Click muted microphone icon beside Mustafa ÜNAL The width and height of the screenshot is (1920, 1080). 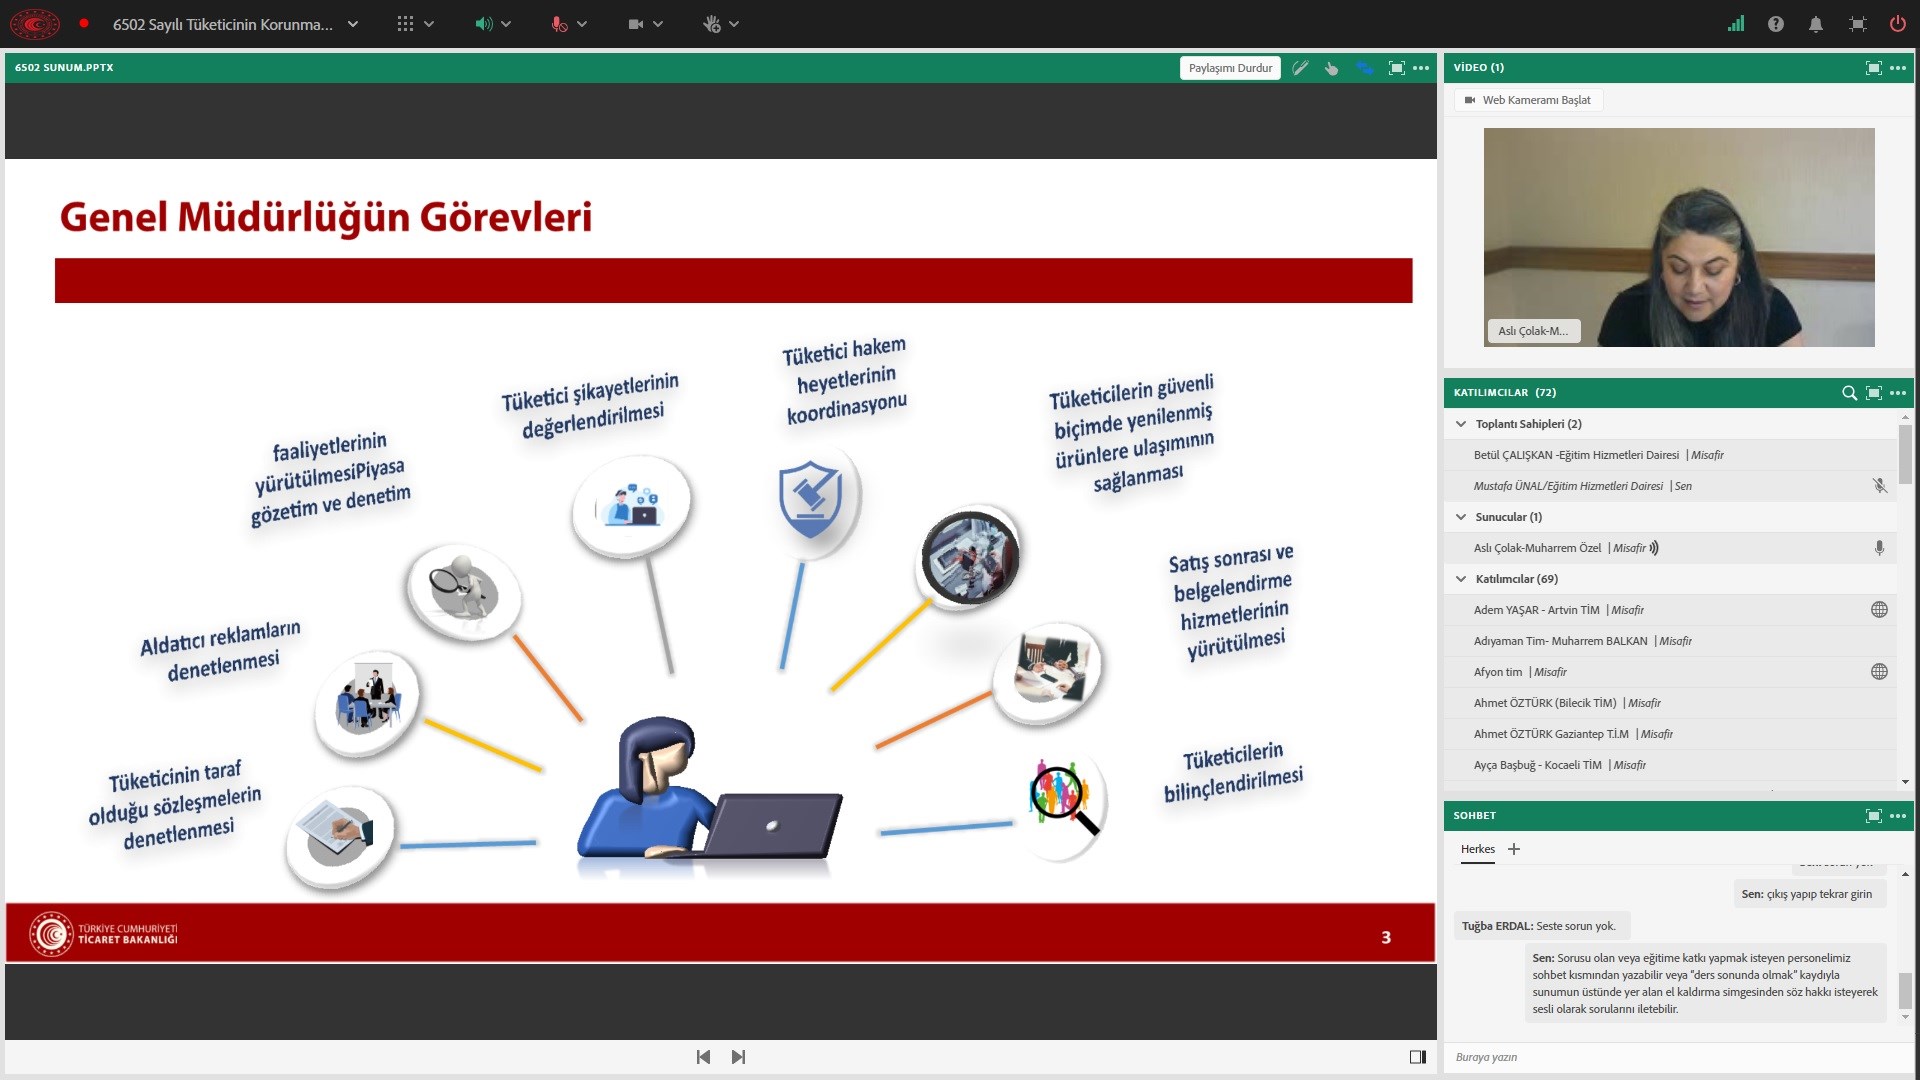coord(1880,486)
